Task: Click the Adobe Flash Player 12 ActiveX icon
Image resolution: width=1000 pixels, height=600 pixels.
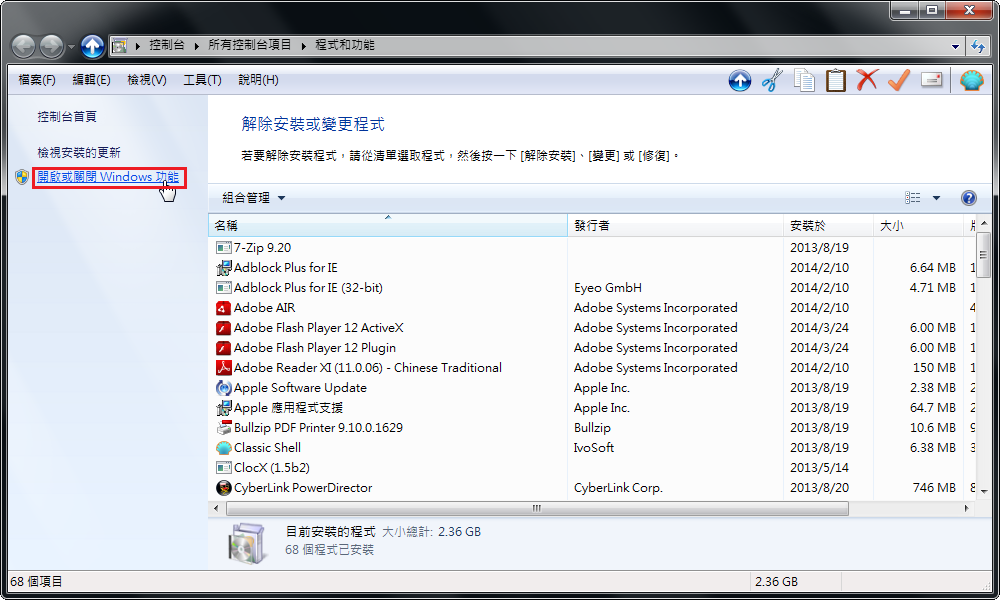Action: (x=223, y=328)
